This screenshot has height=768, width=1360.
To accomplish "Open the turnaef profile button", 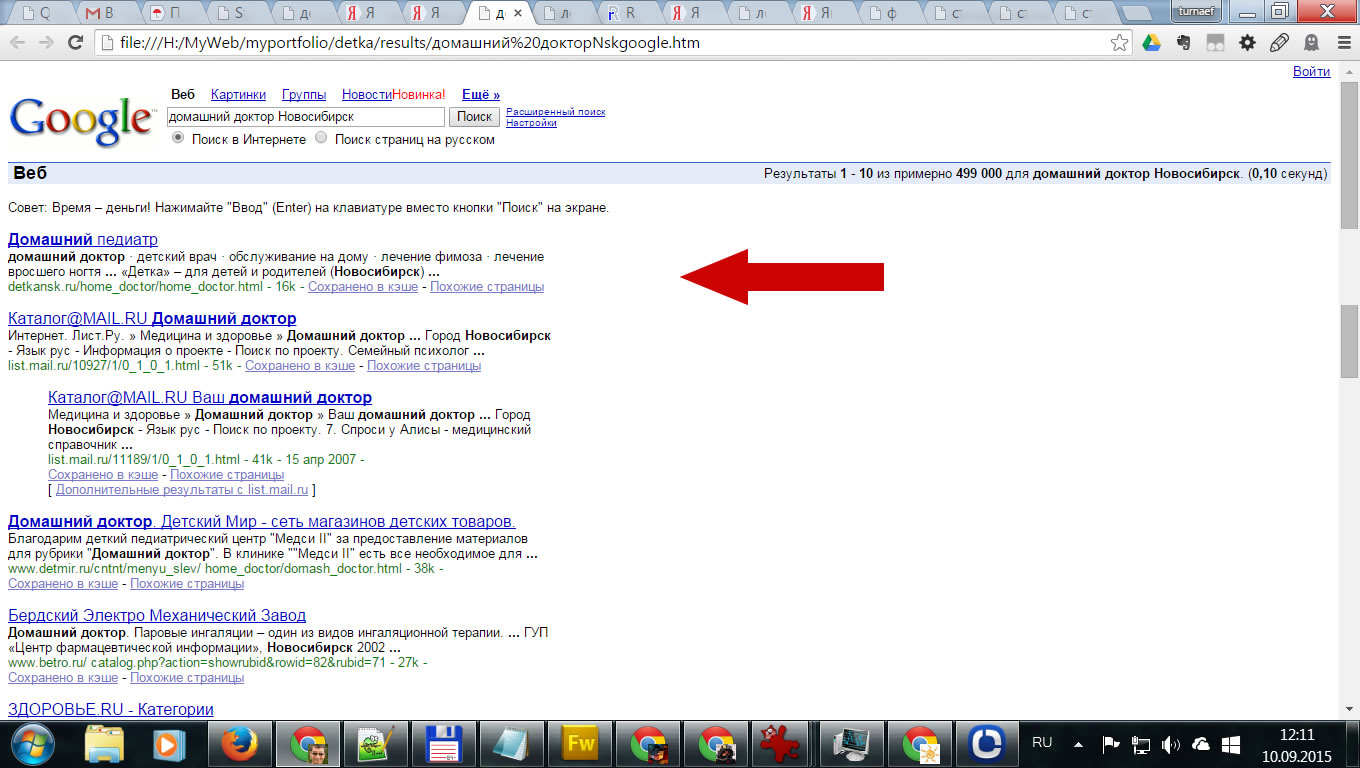I will point(1198,10).
